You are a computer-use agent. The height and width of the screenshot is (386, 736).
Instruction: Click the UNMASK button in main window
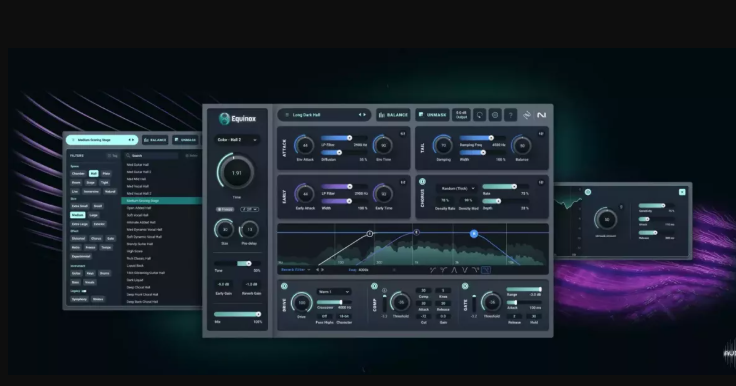pyautogui.click(x=433, y=115)
